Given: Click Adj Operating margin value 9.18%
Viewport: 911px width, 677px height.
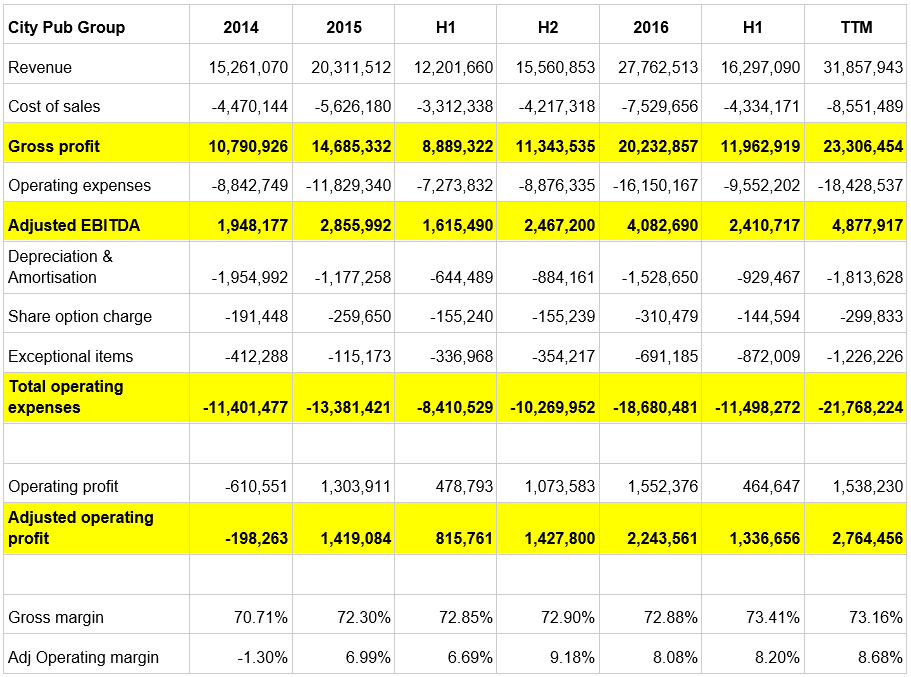Looking at the screenshot, I should pos(572,657).
